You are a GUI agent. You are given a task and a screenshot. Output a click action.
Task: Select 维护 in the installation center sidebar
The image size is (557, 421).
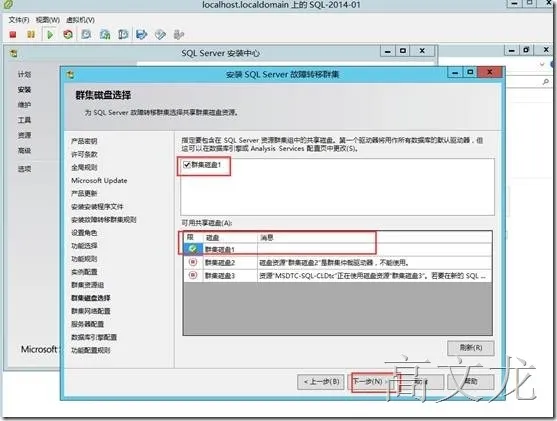click(x=25, y=105)
